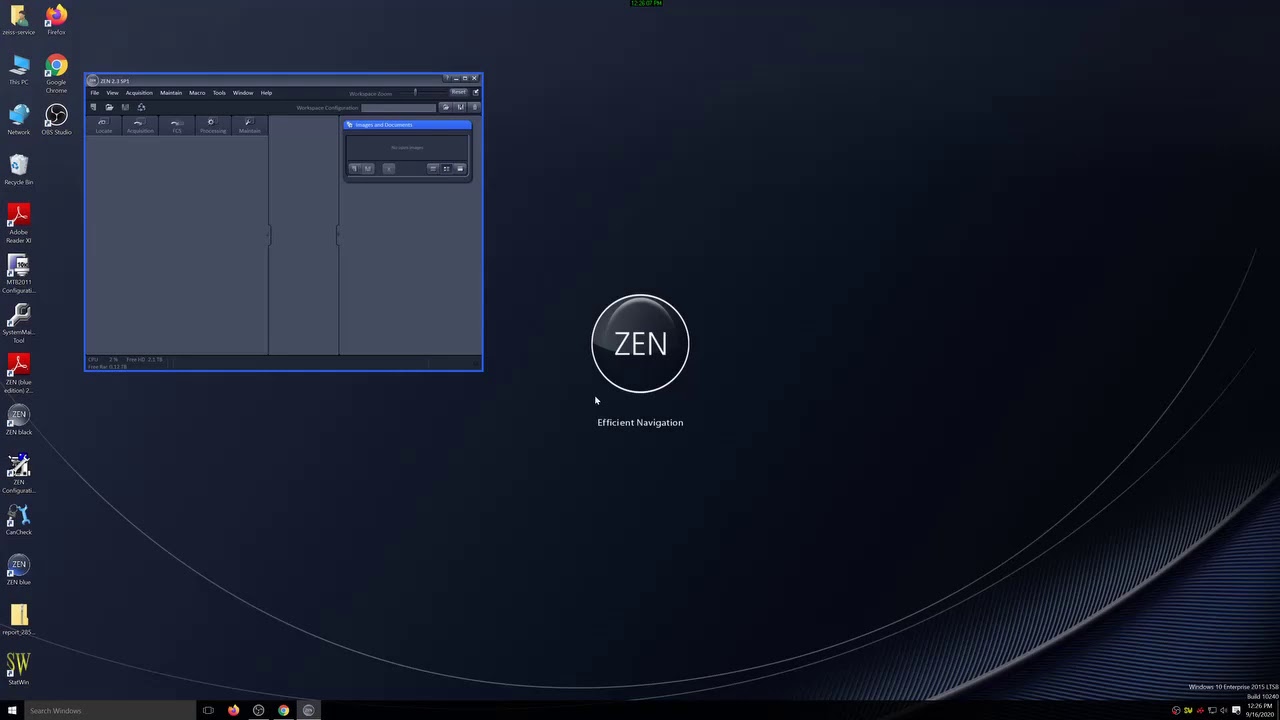Save the workspace configuration

tap(460, 107)
